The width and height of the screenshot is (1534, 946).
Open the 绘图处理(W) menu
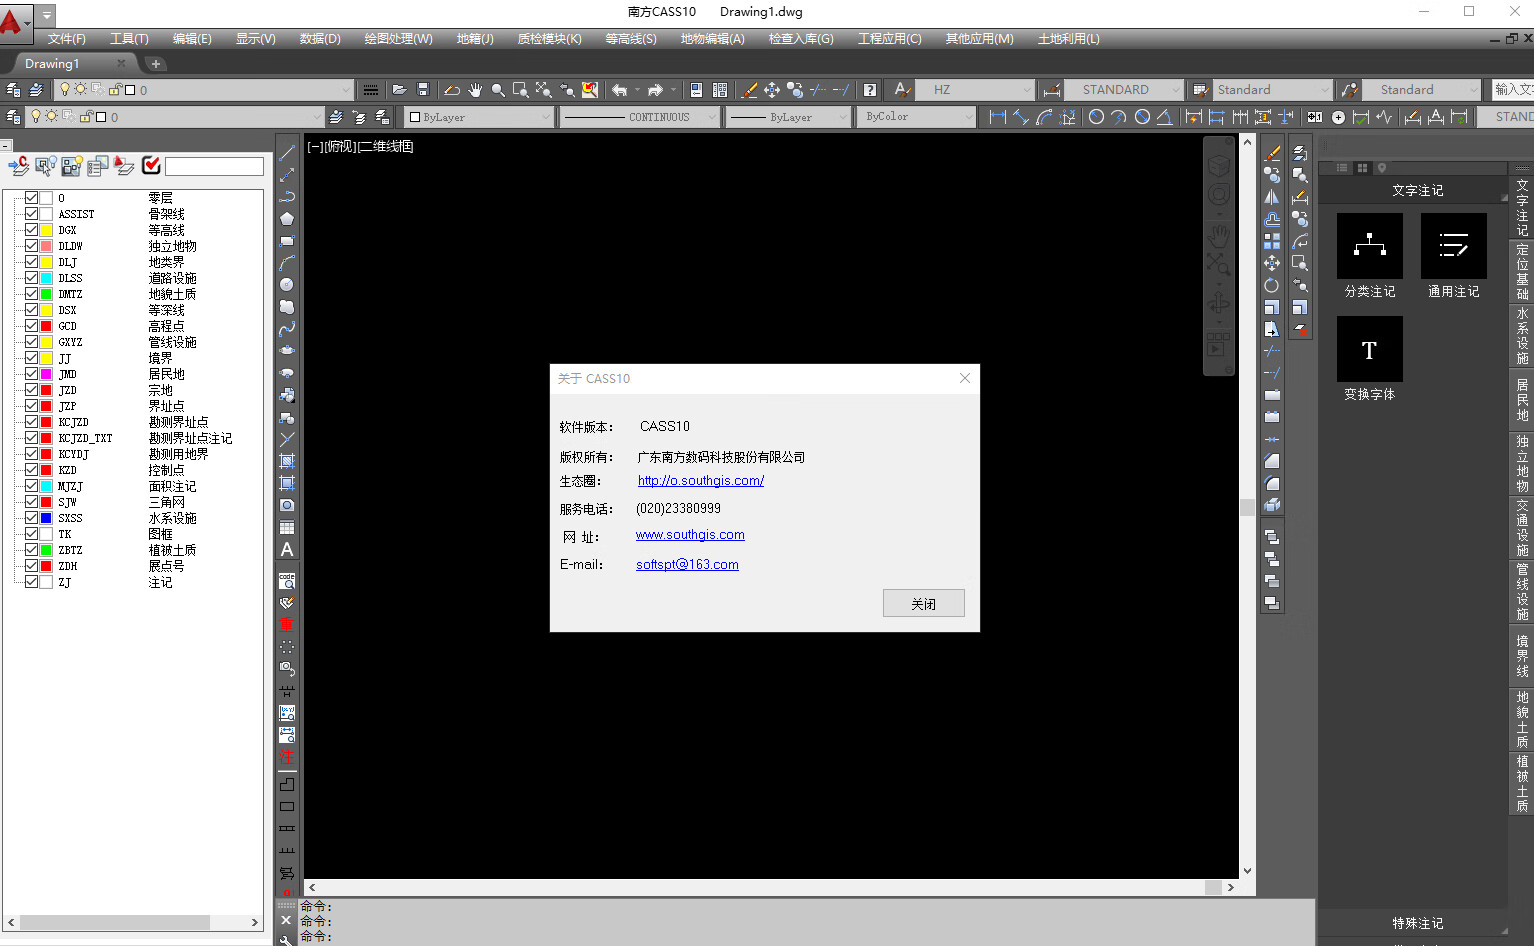point(398,39)
